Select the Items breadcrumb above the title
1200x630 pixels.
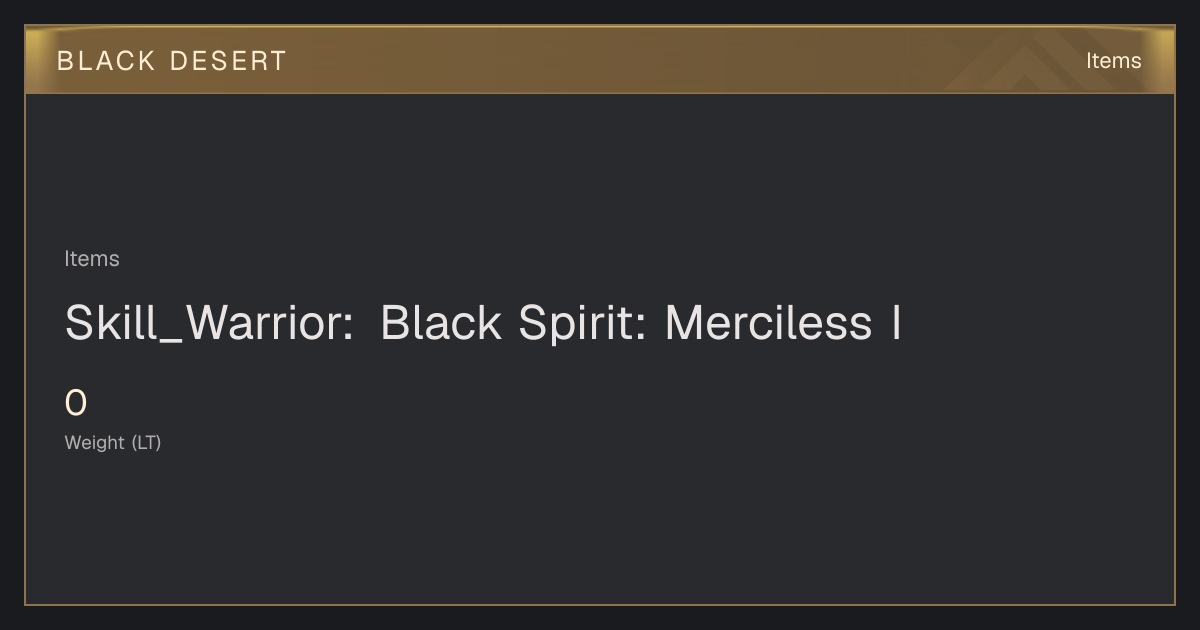tap(92, 259)
